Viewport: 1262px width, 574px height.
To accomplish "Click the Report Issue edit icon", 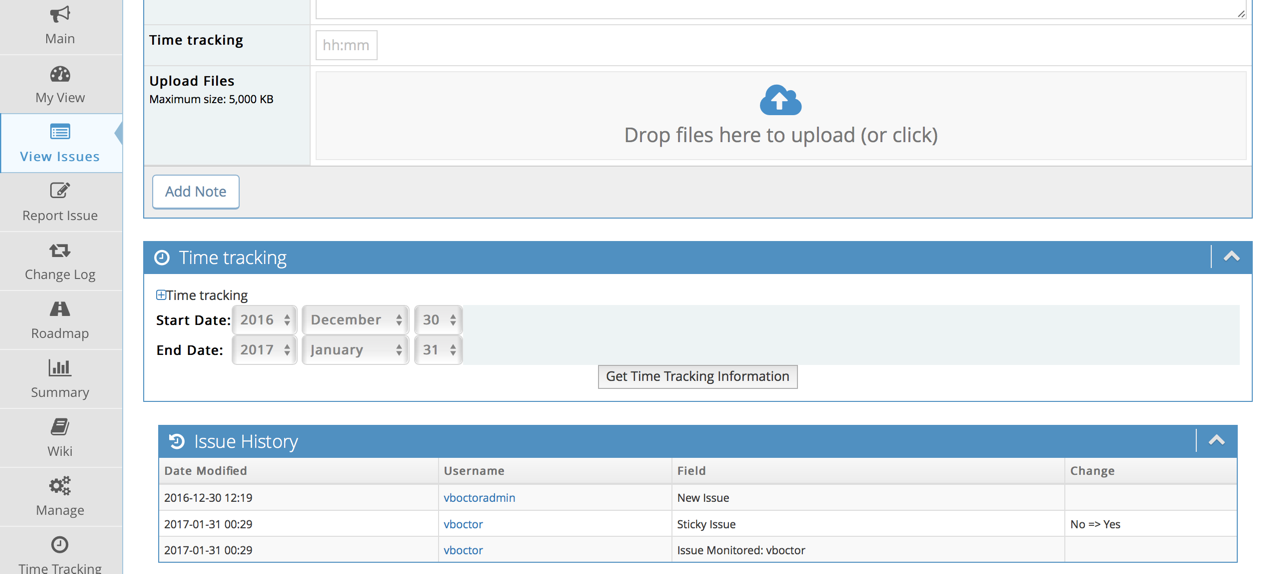I will tap(60, 190).
